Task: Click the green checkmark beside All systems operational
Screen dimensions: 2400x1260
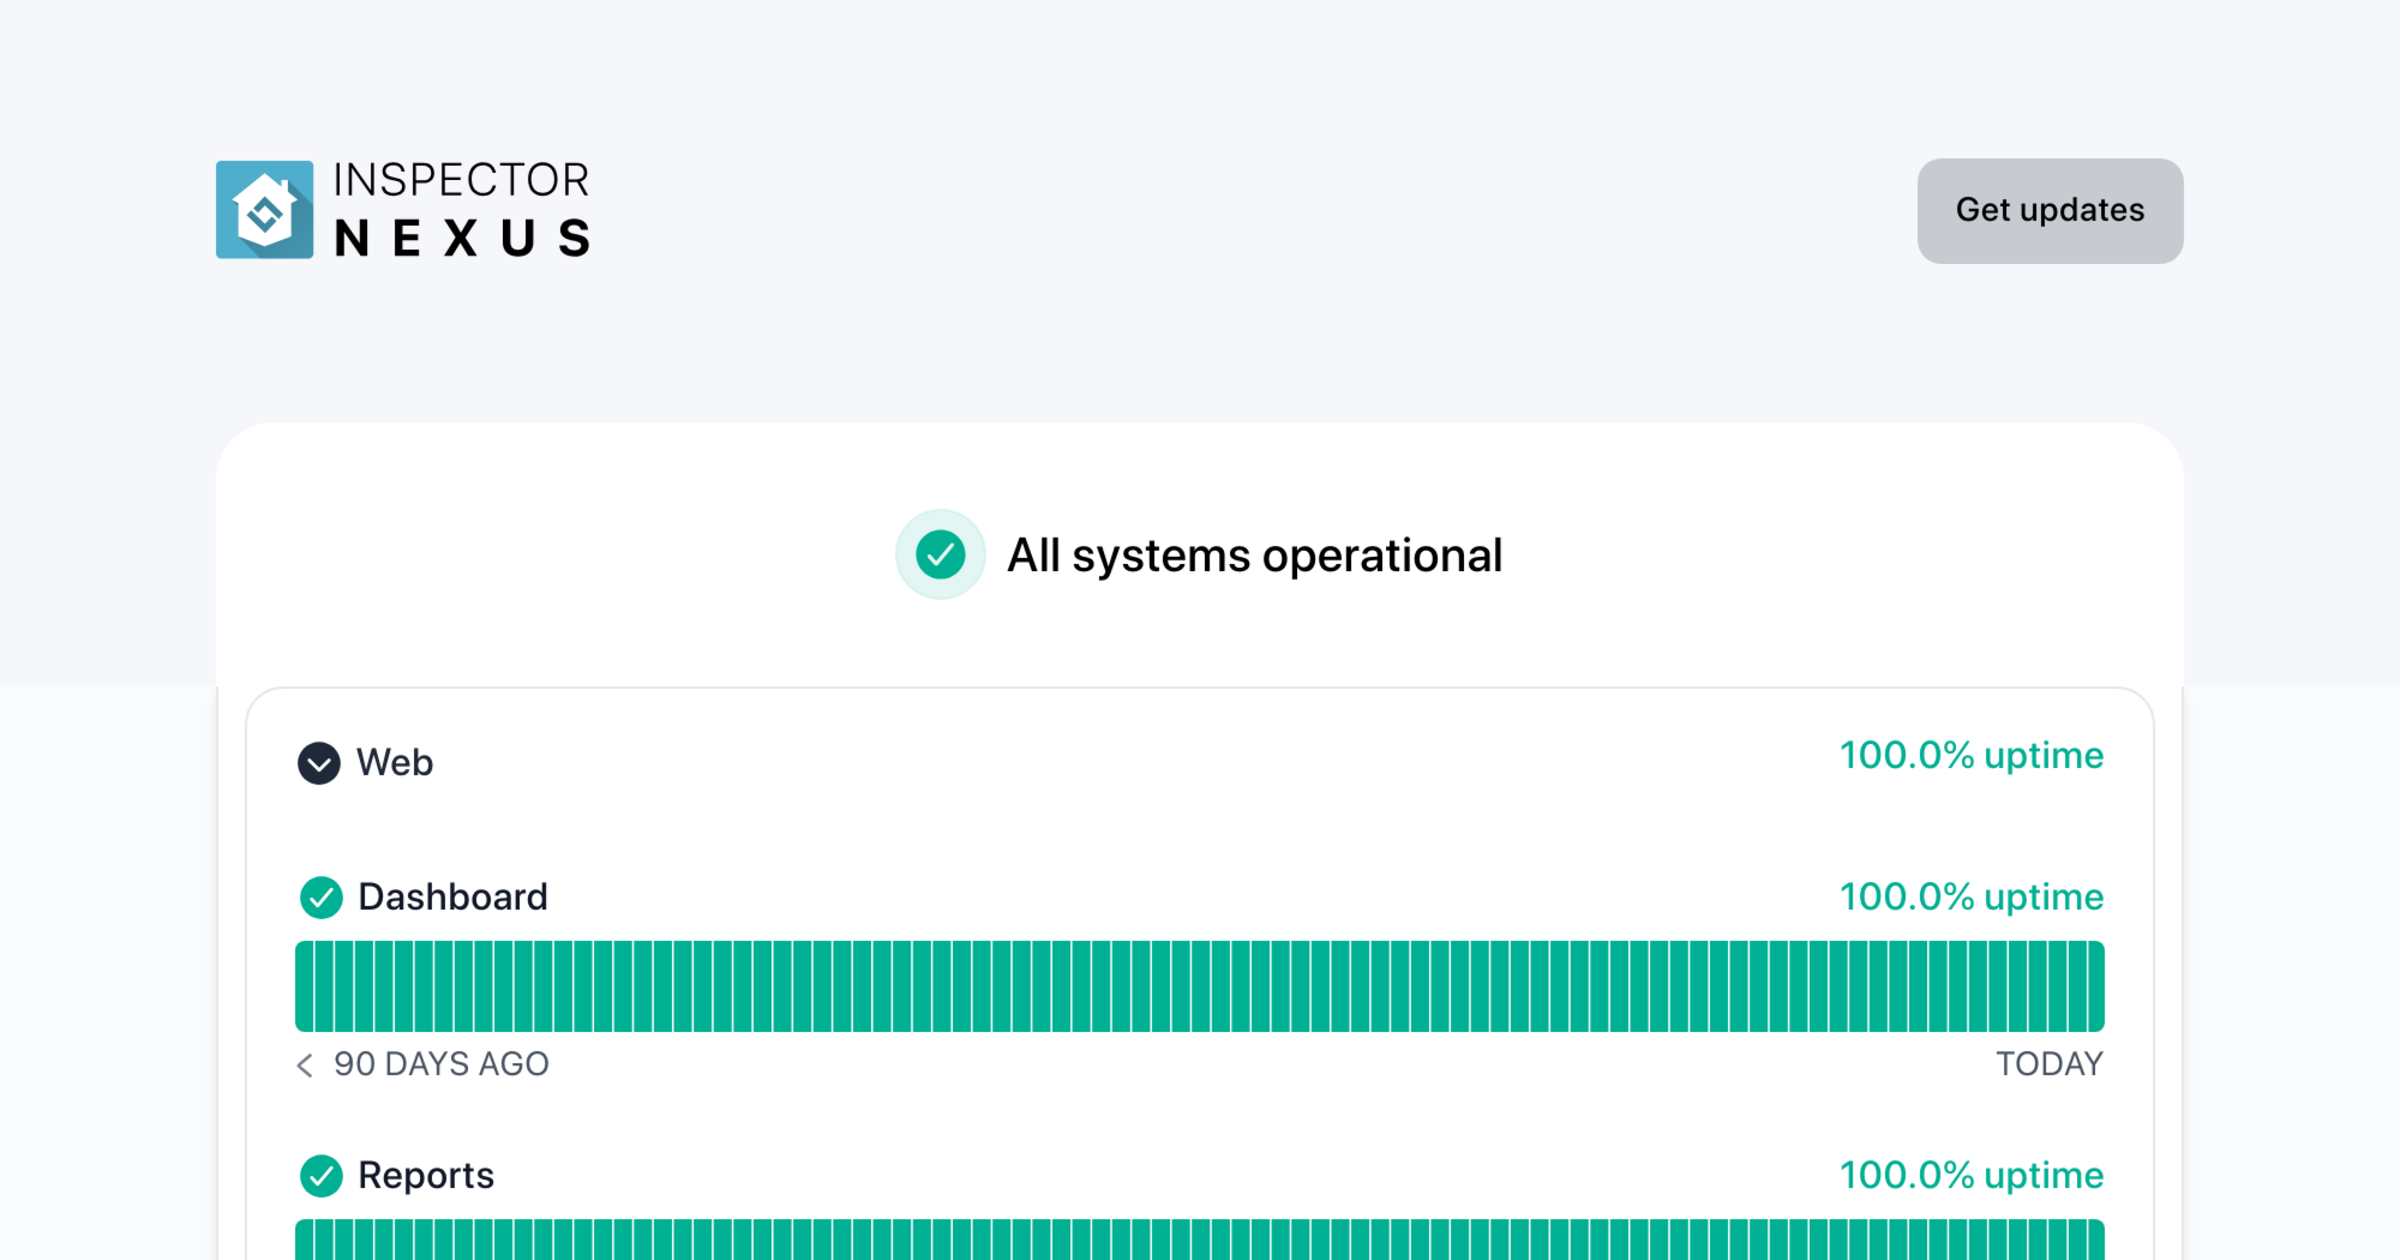Action: point(940,555)
